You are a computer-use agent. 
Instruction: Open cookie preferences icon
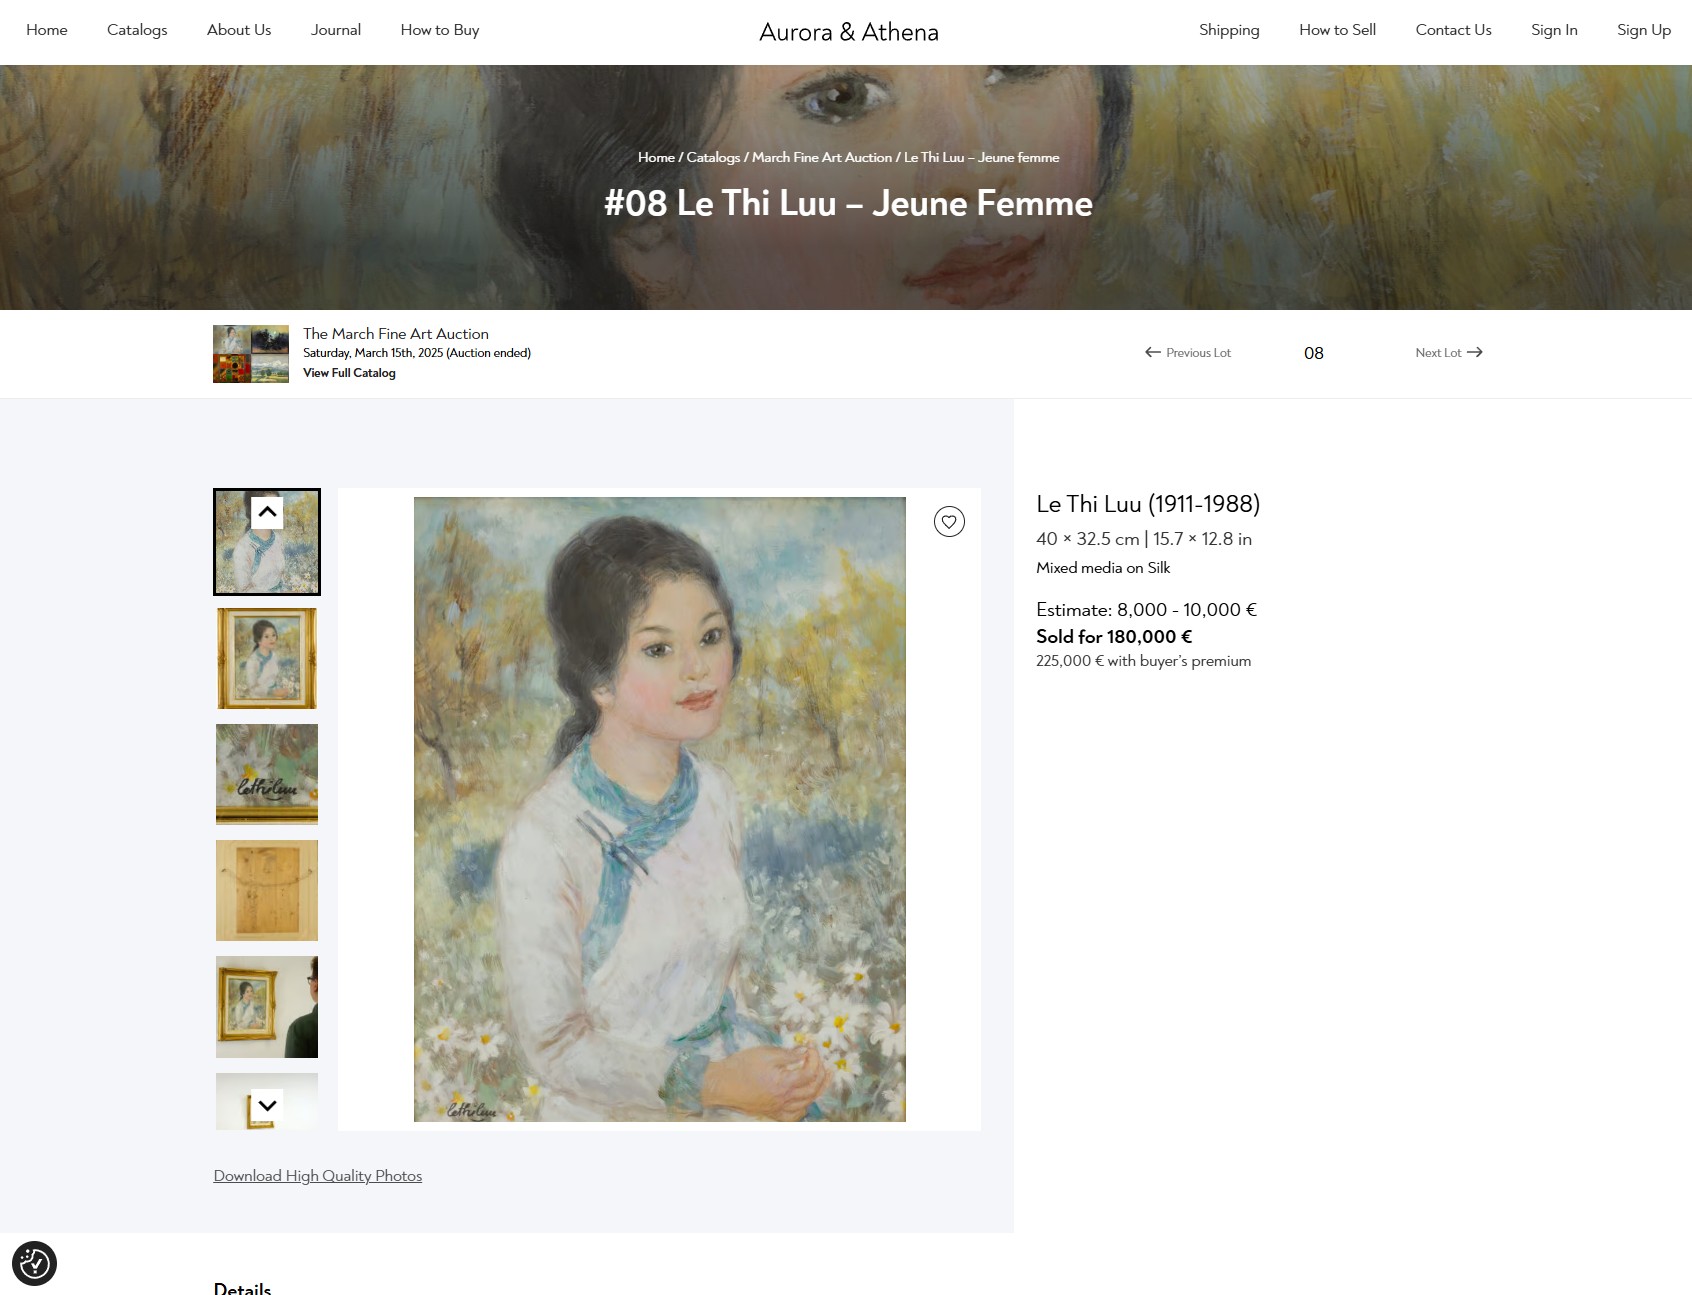(x=34, y=1263)
